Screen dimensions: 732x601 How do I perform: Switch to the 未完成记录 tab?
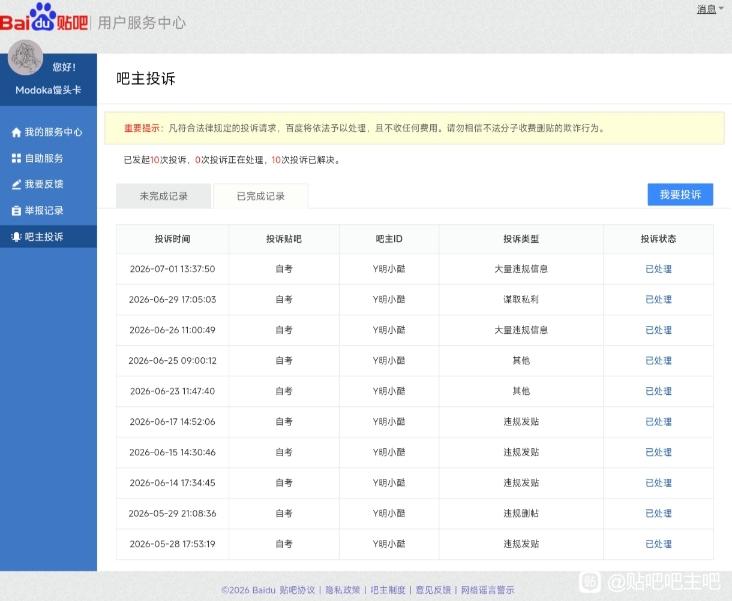tap(163, 196)
